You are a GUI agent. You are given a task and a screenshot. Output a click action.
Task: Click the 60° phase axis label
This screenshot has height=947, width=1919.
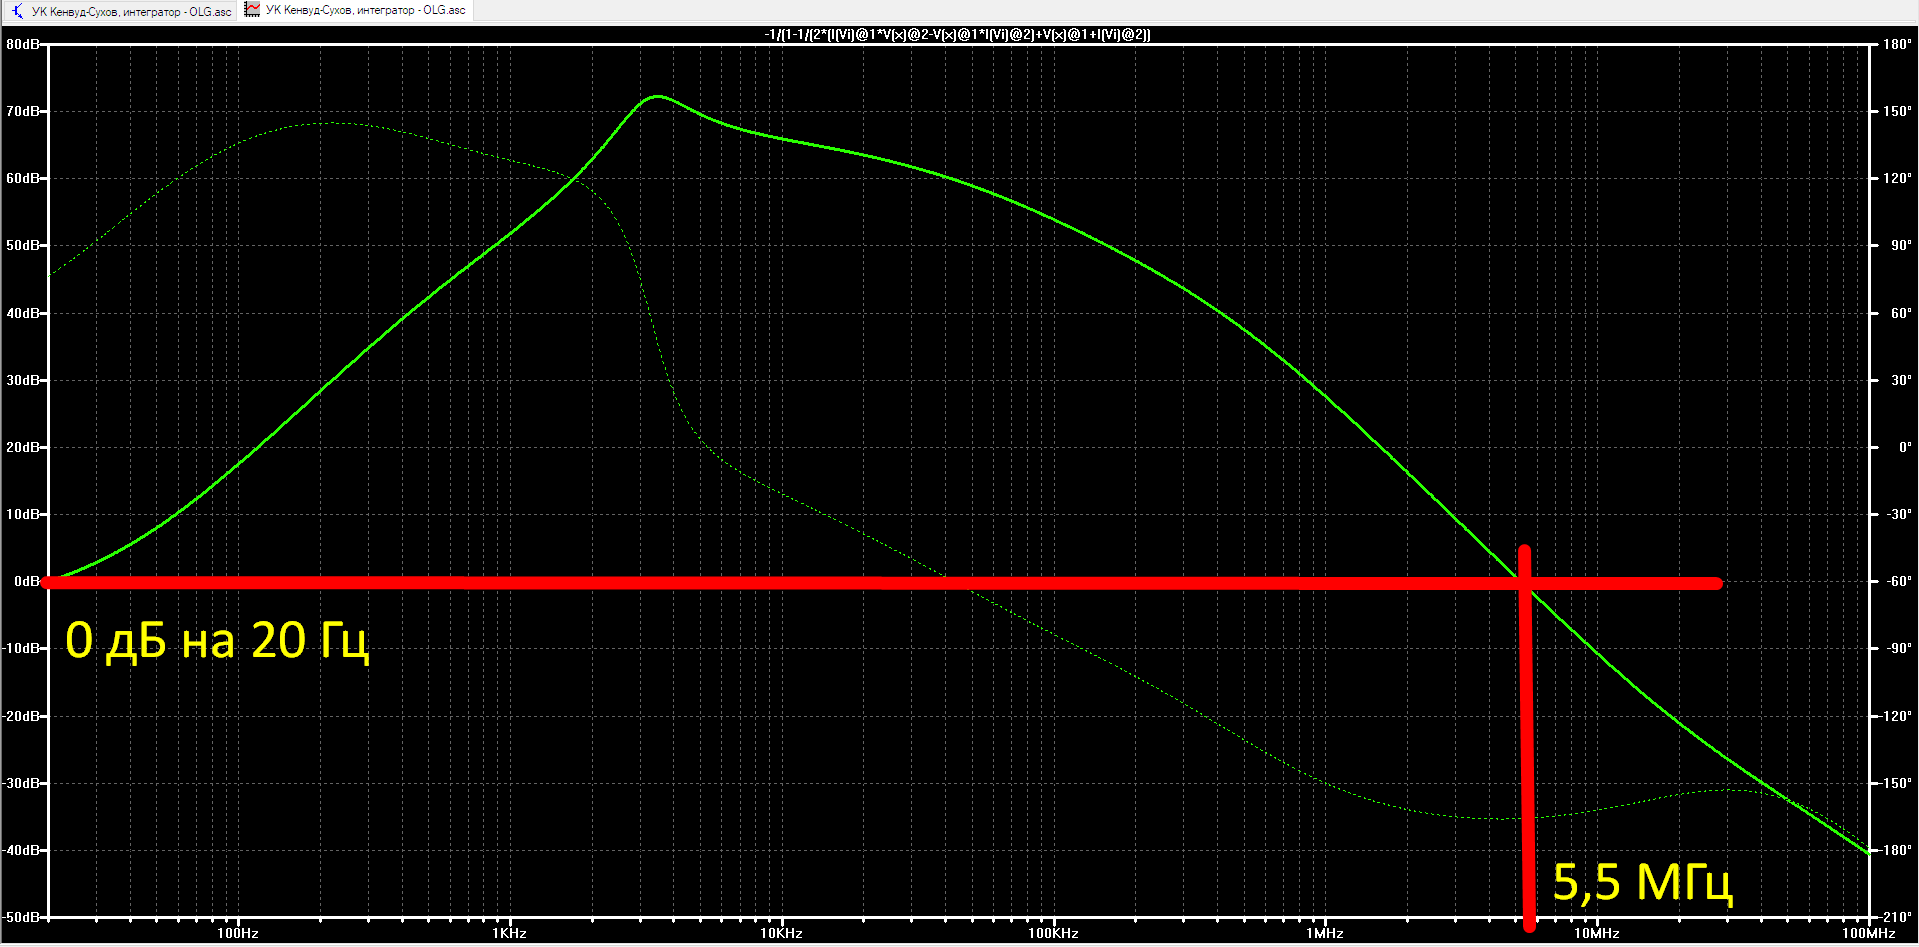click(1901, 313)
